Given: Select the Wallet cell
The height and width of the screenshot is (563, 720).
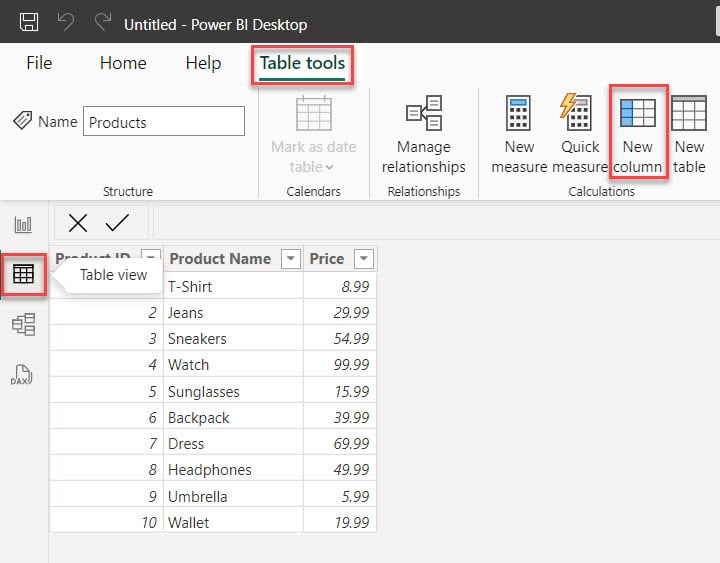Looking at the screenshot, I should point(233,522).
